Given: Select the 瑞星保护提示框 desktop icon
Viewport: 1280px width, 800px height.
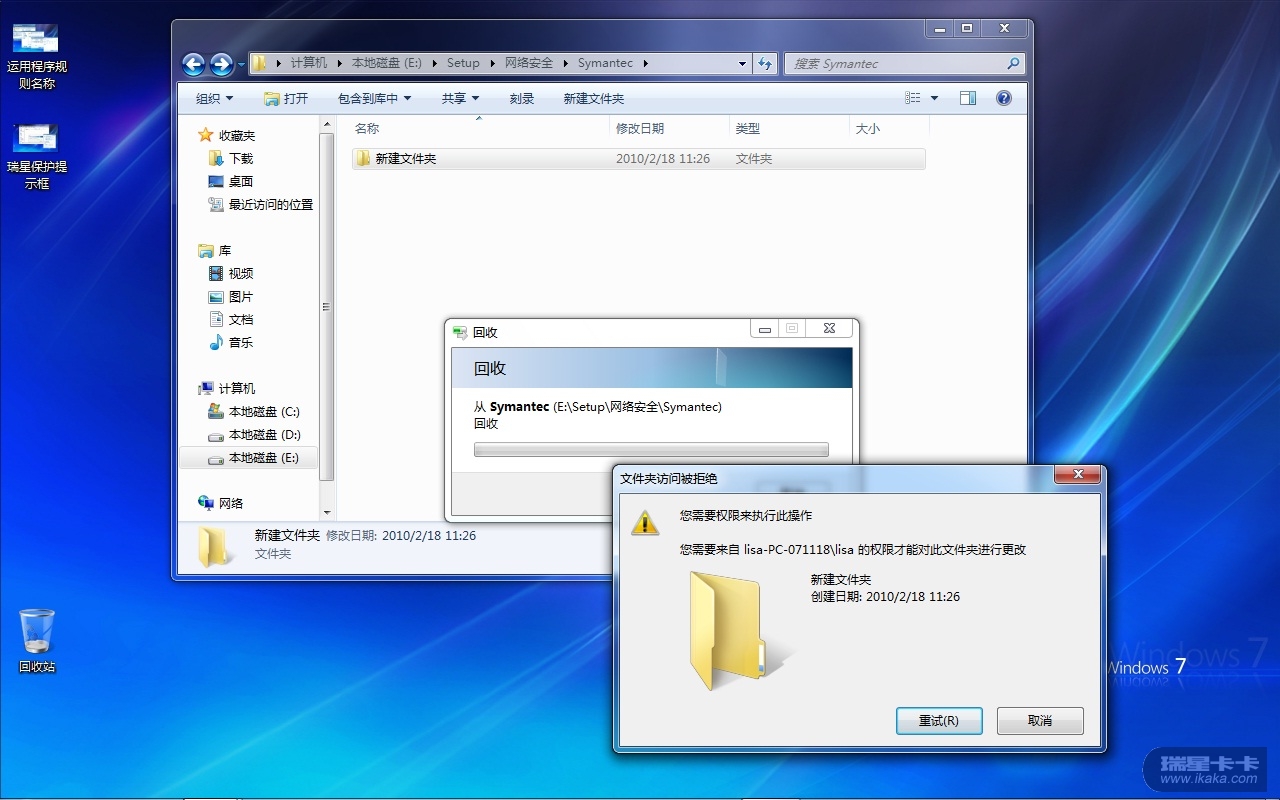Looking at the screenshot, I should tap(37, 156).
